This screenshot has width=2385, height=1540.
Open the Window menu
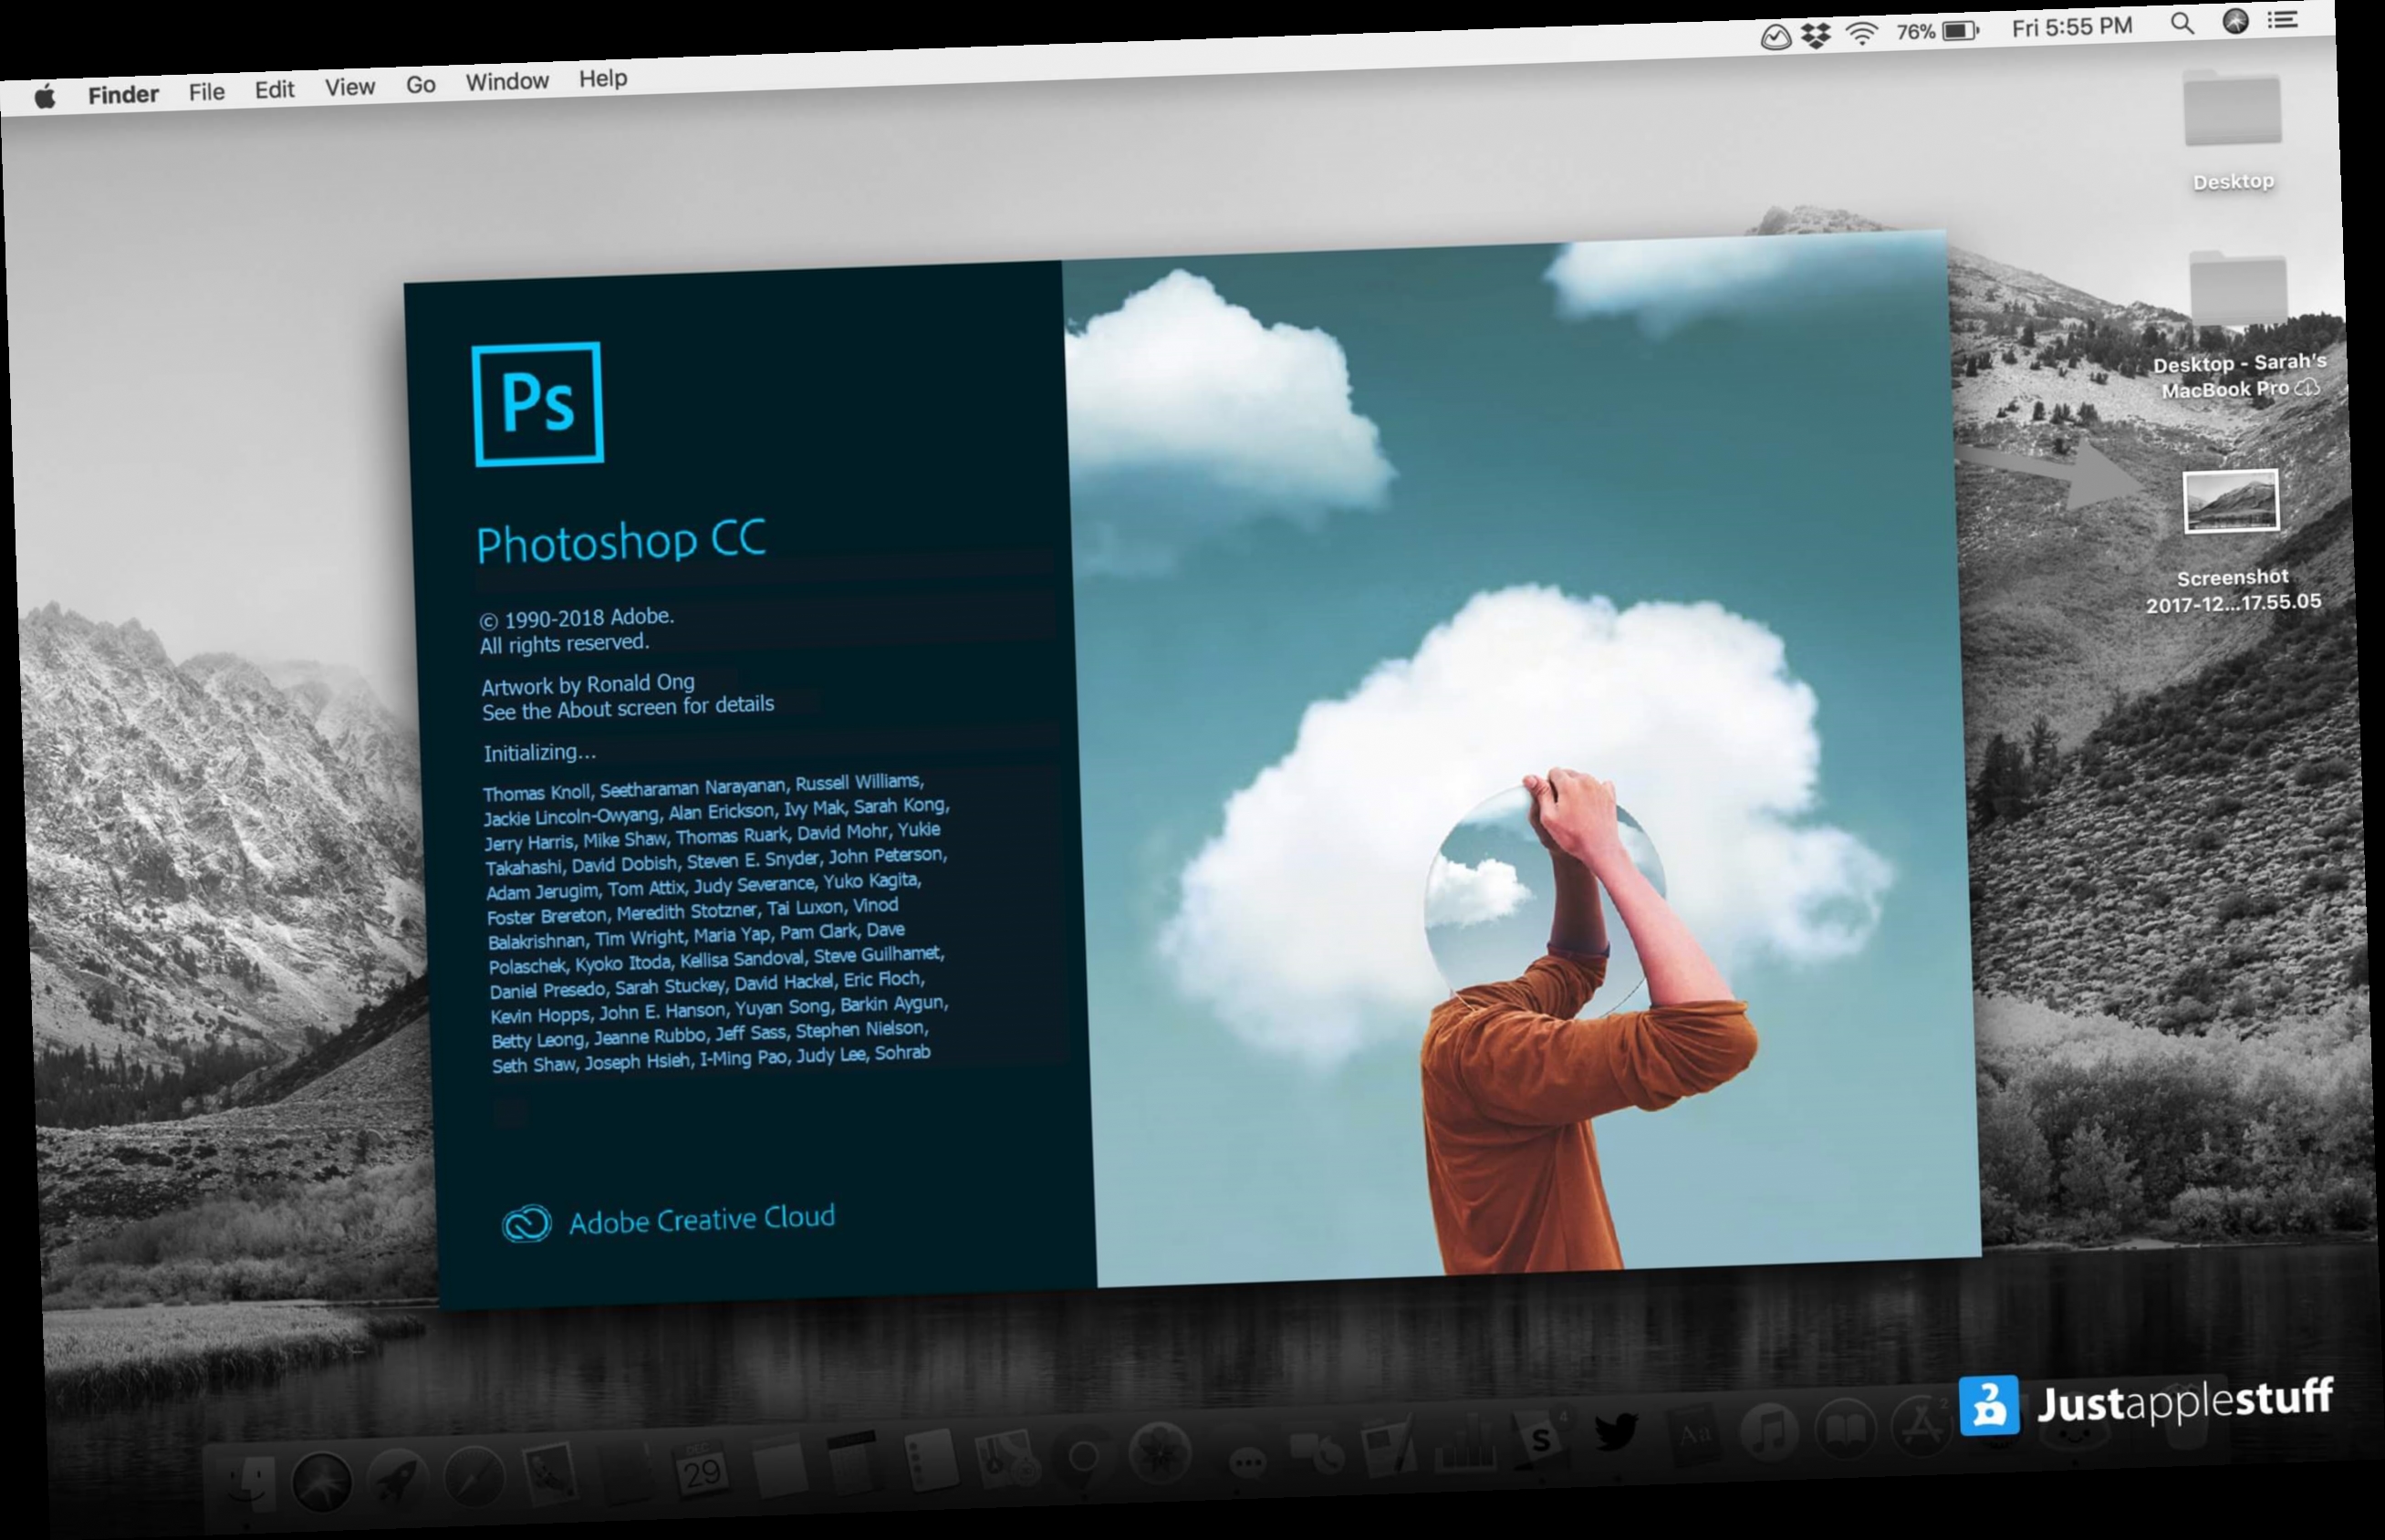pos(507,82)
